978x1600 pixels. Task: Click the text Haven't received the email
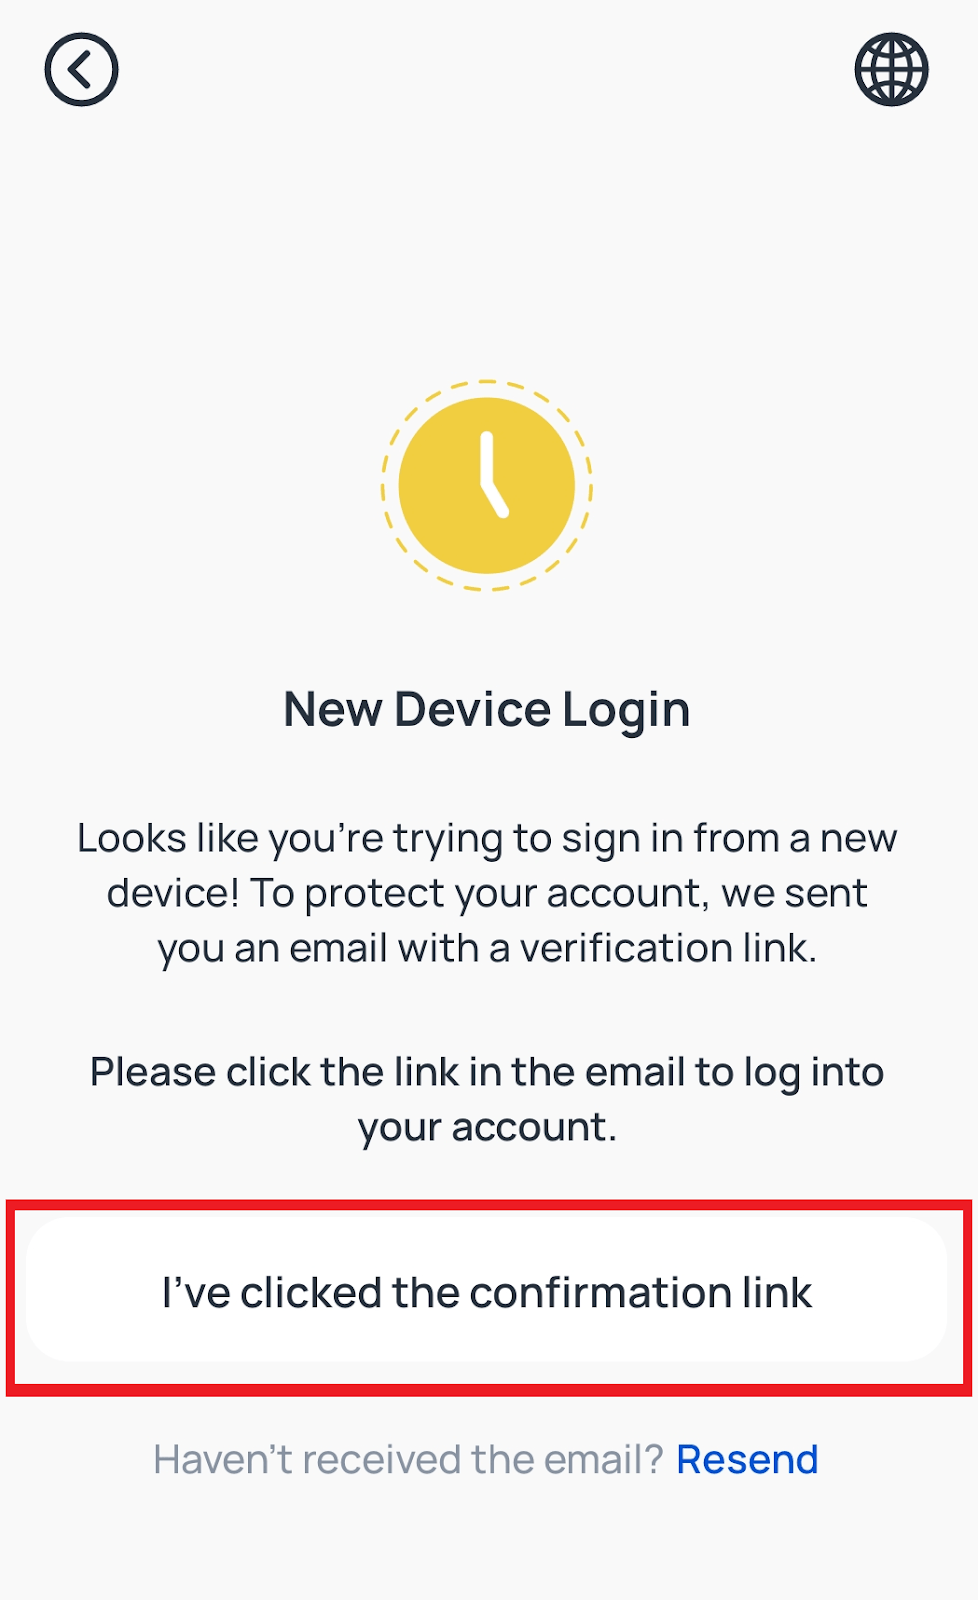409,1458
